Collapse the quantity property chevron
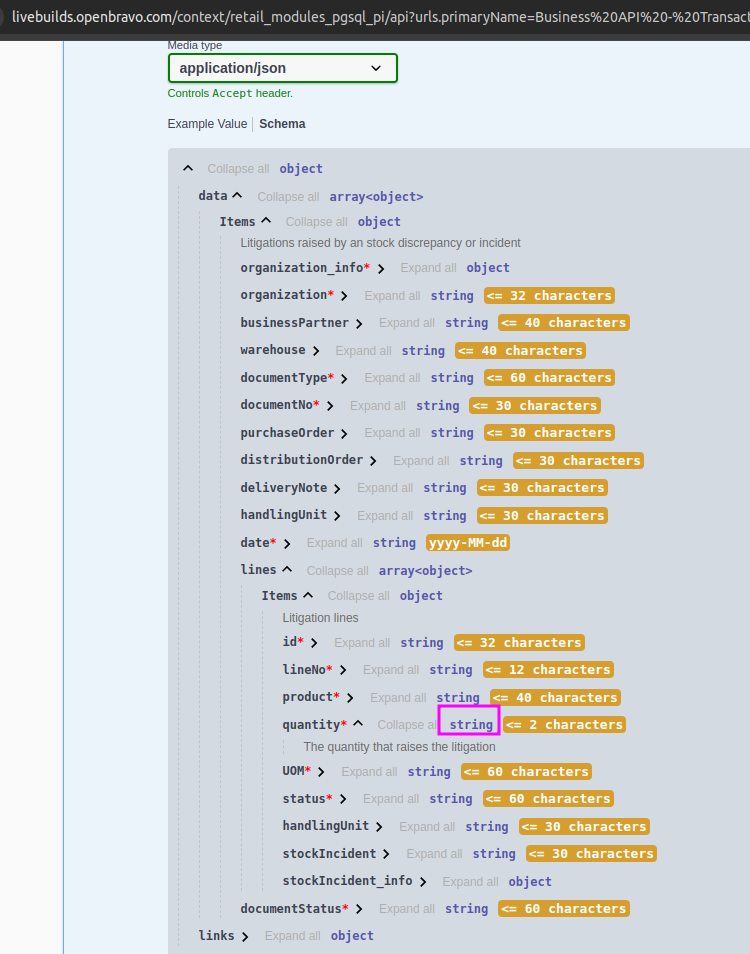Viewport: 750px width, 954px height. pos(358,724)
